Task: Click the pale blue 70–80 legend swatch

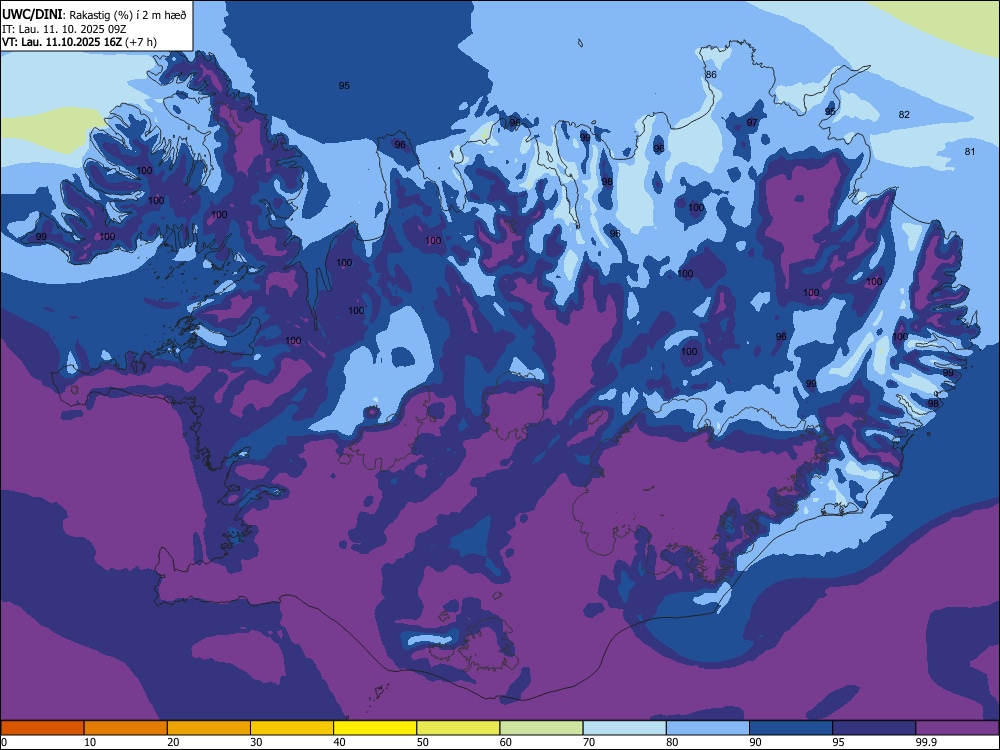Action: 624,728
